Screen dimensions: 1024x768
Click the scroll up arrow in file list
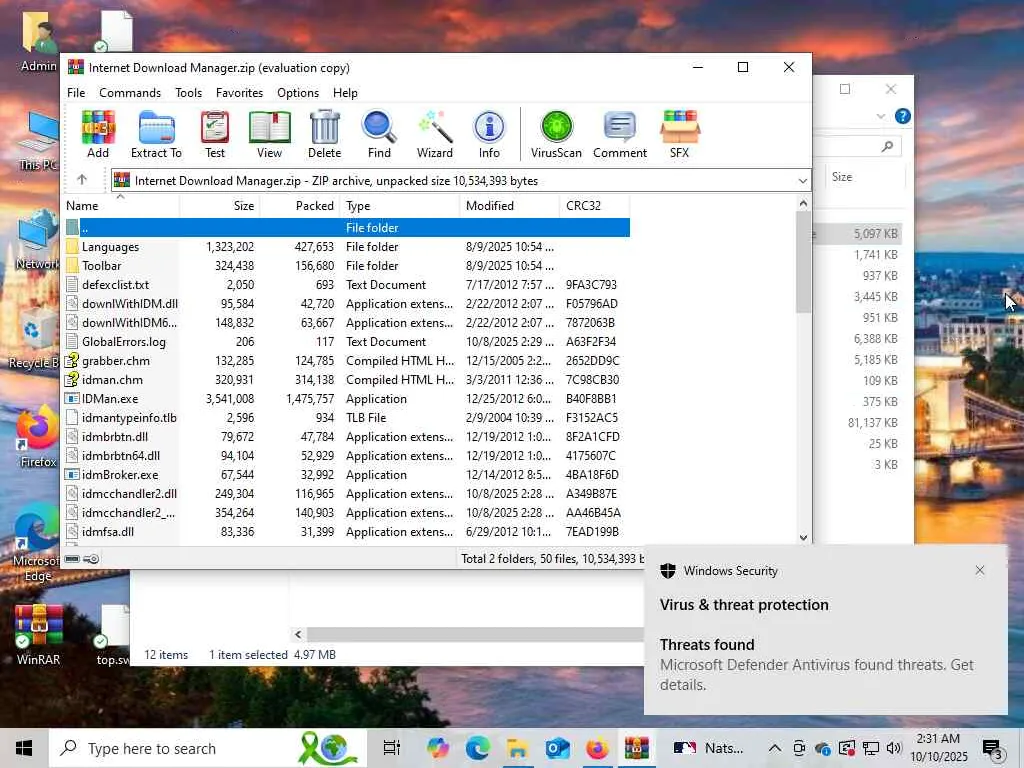(803, 203)
